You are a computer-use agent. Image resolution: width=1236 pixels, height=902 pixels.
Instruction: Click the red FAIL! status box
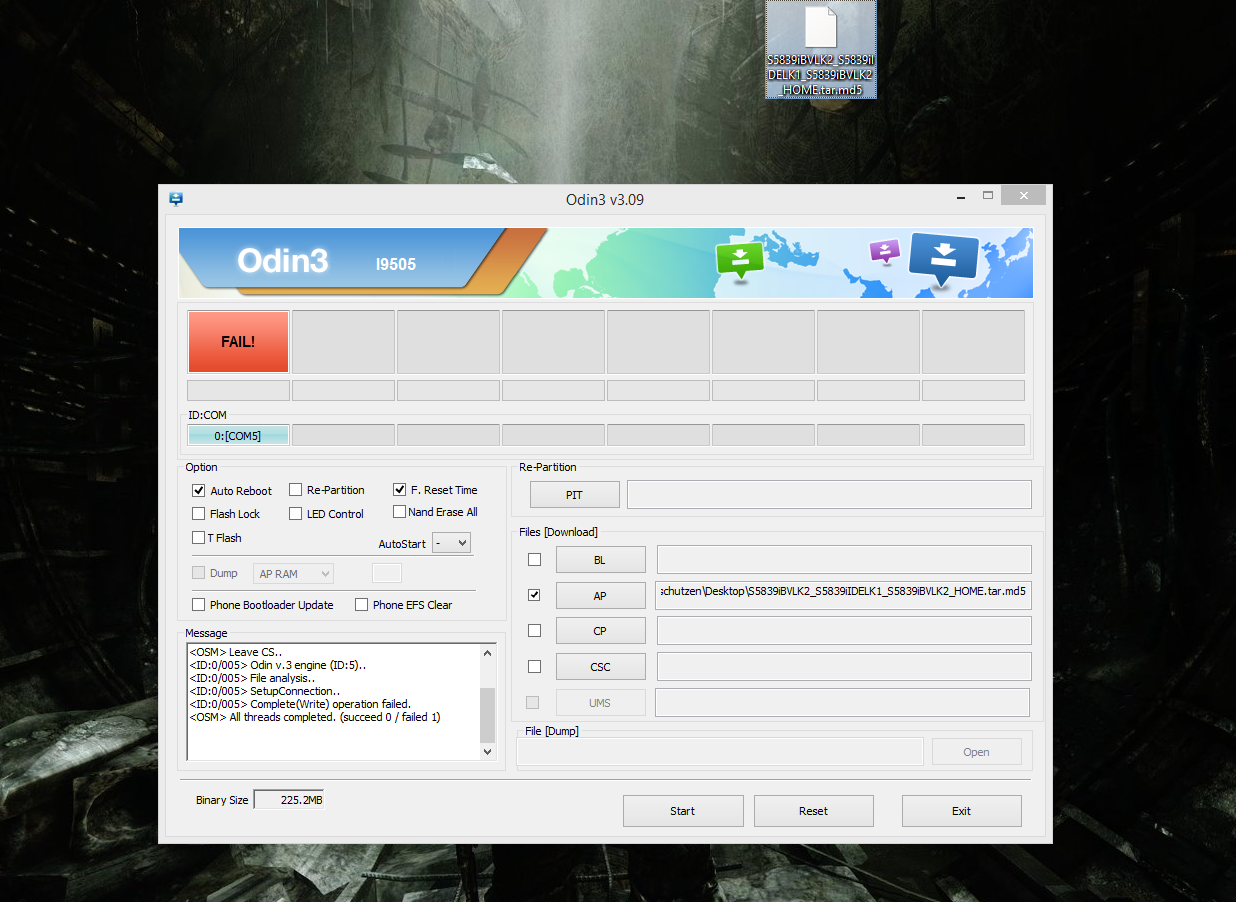238,341
